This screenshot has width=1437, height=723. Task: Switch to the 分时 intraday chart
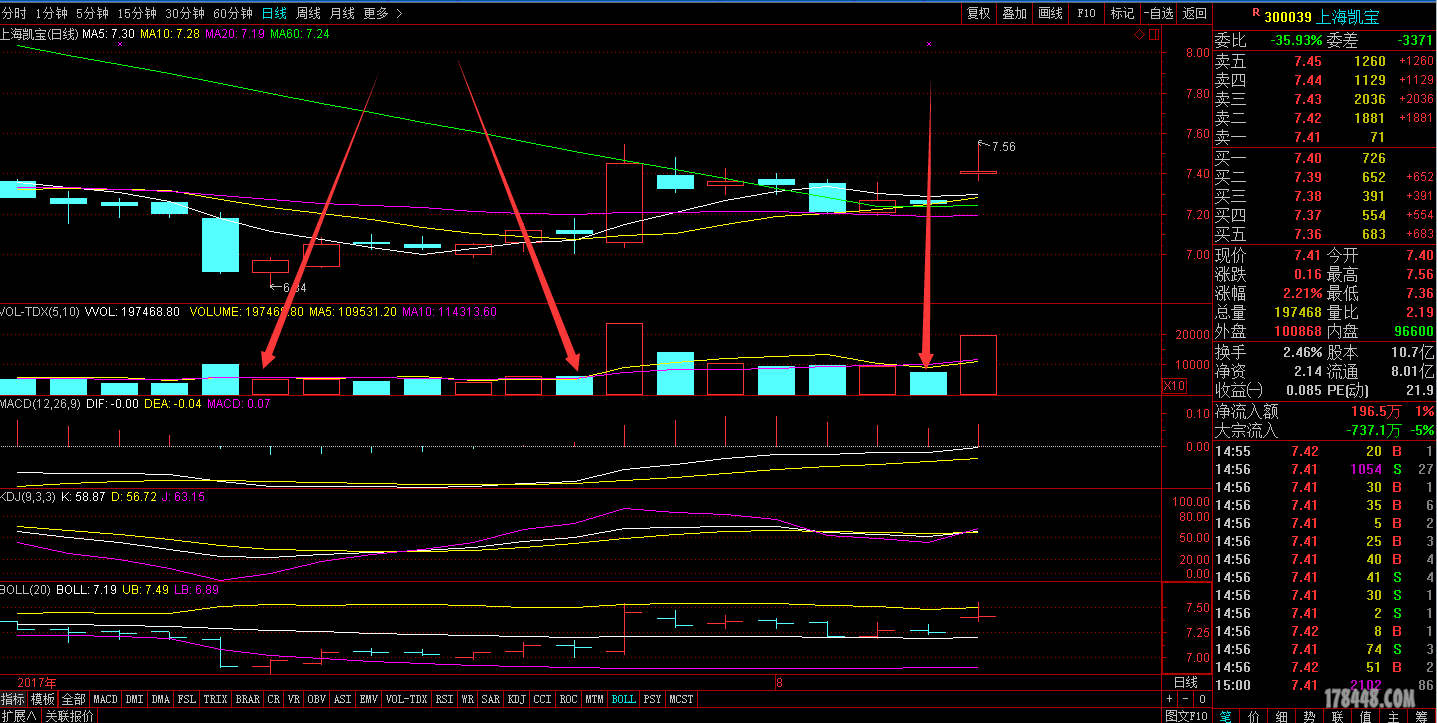14,13
